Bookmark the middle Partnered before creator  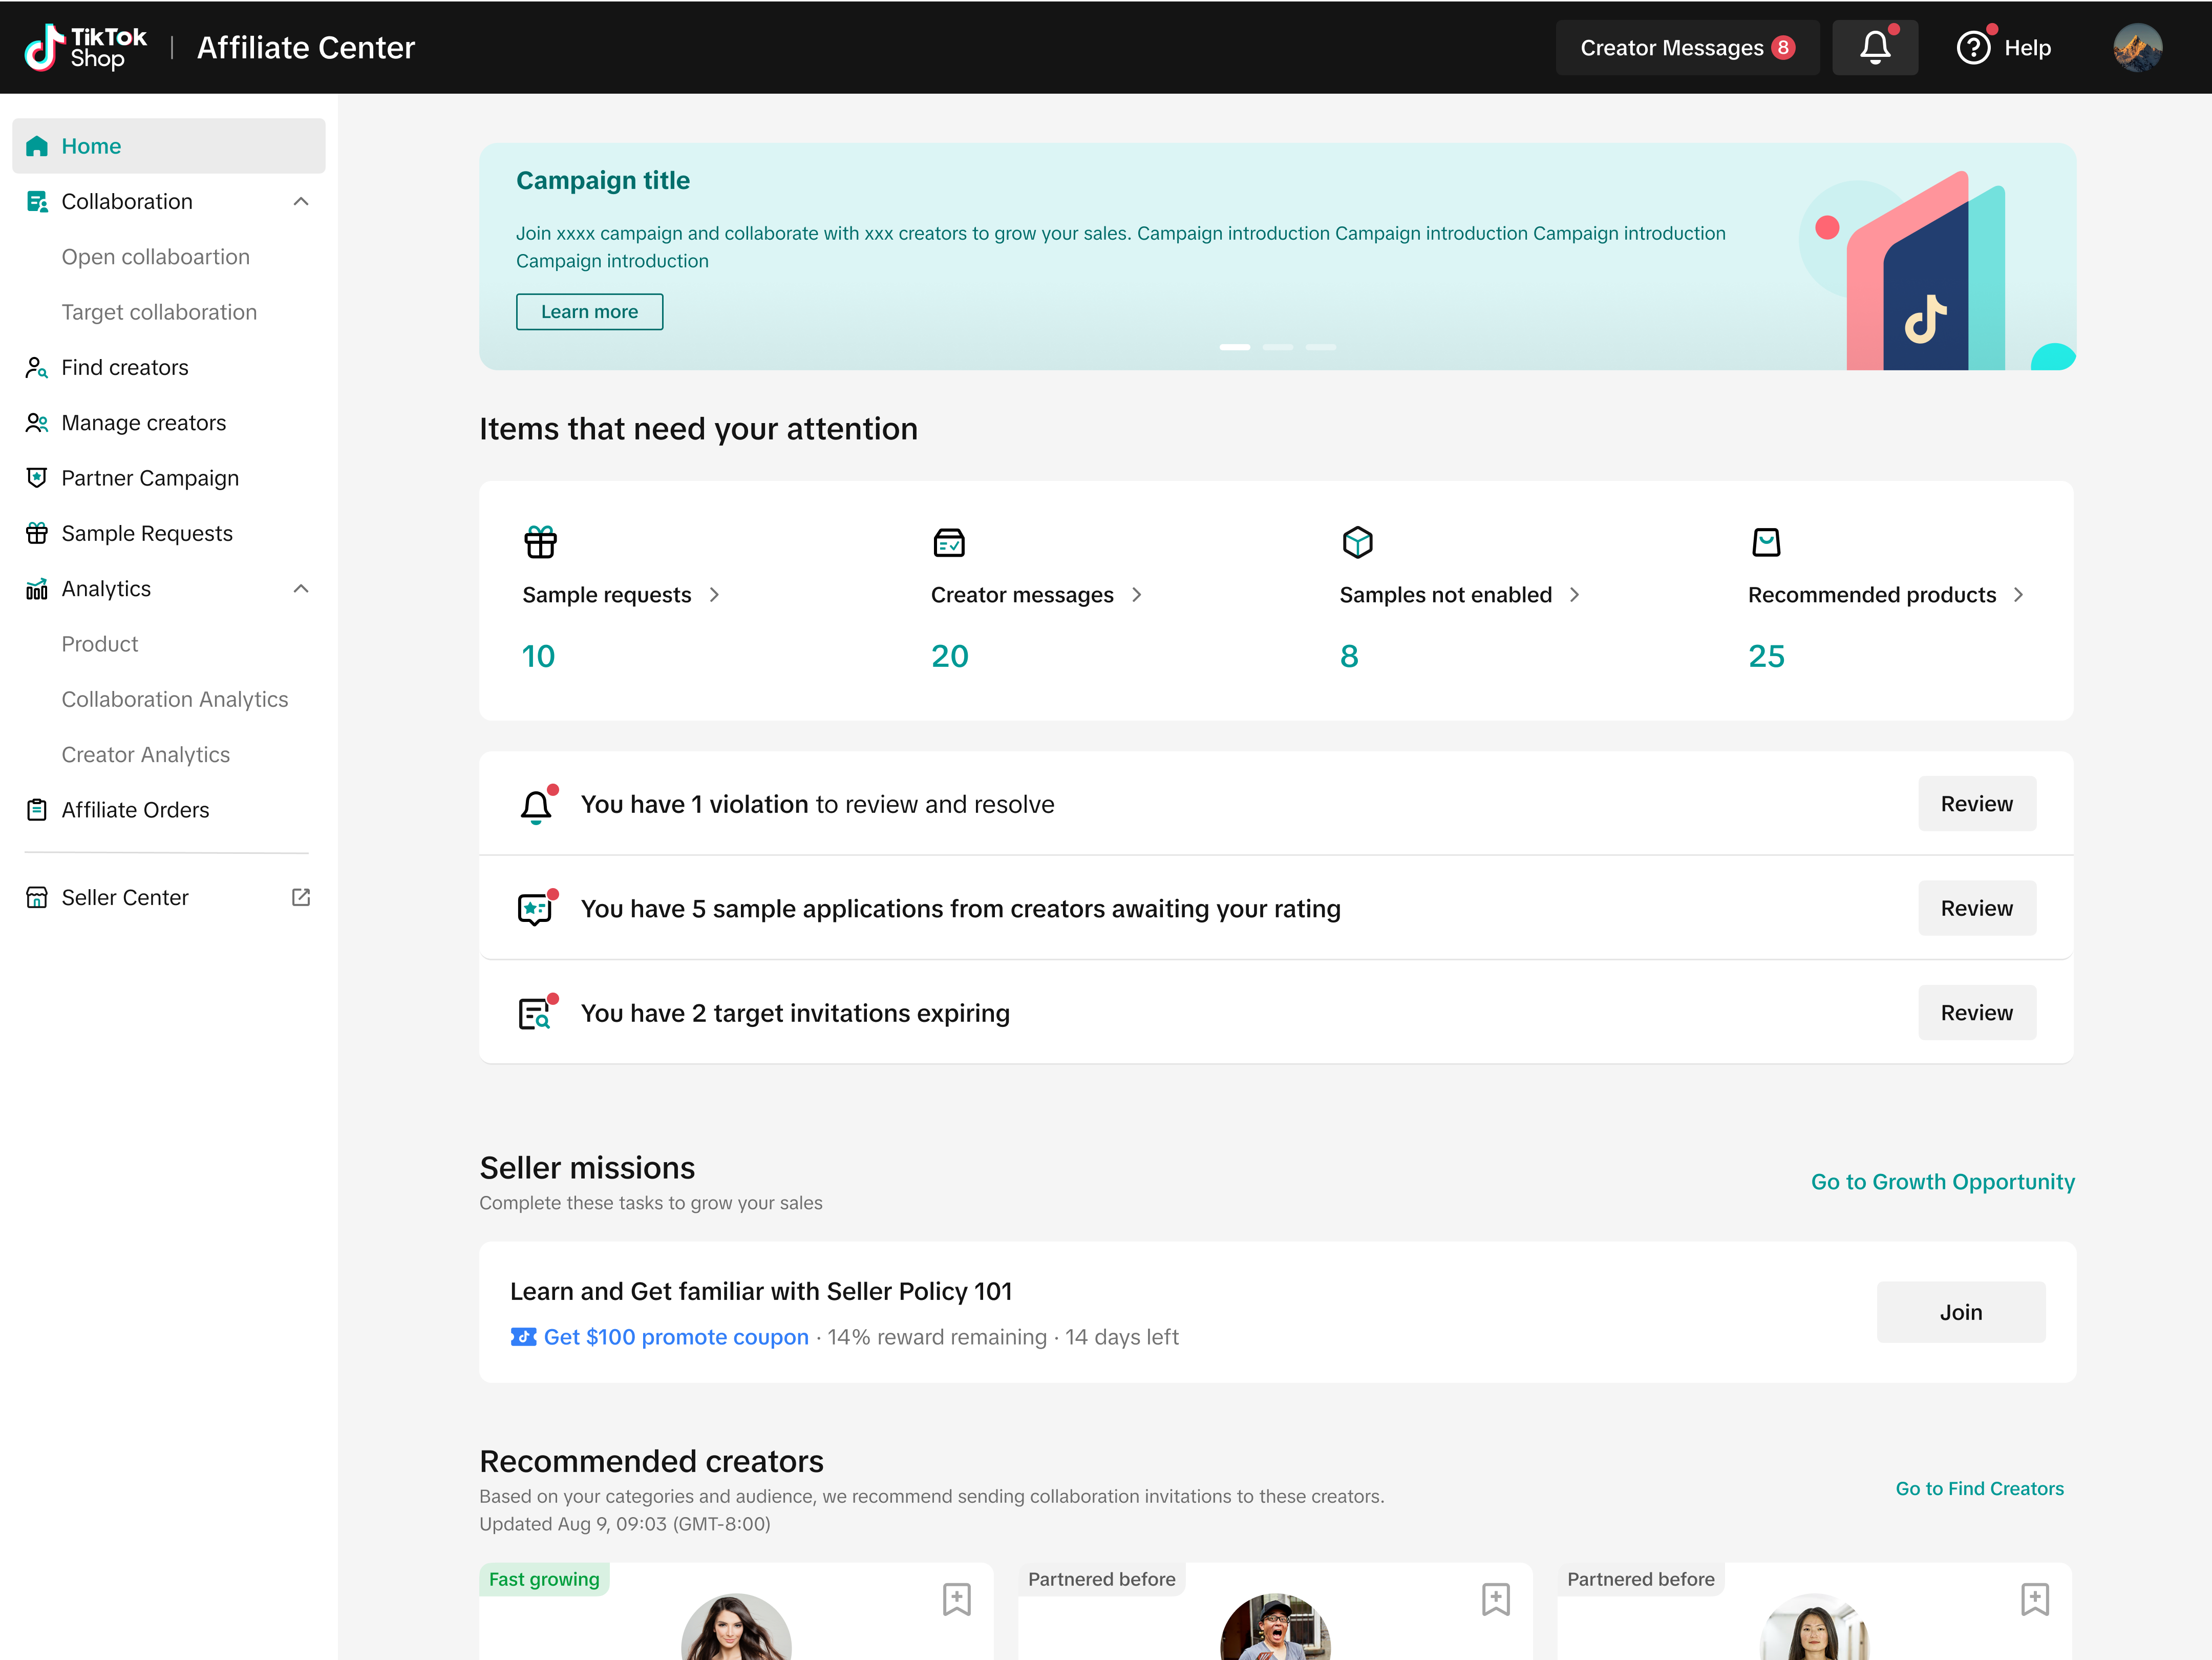coord(1495,1599)
